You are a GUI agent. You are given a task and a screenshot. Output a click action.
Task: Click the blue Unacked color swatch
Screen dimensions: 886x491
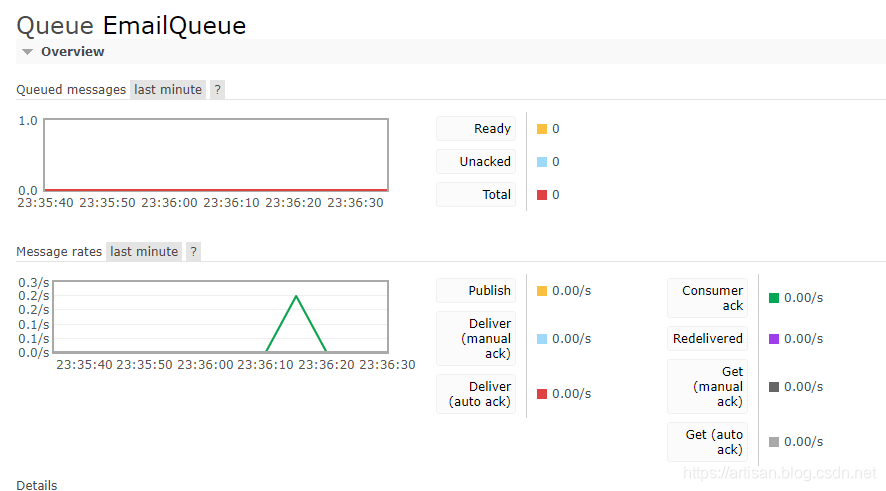[542, 162]
